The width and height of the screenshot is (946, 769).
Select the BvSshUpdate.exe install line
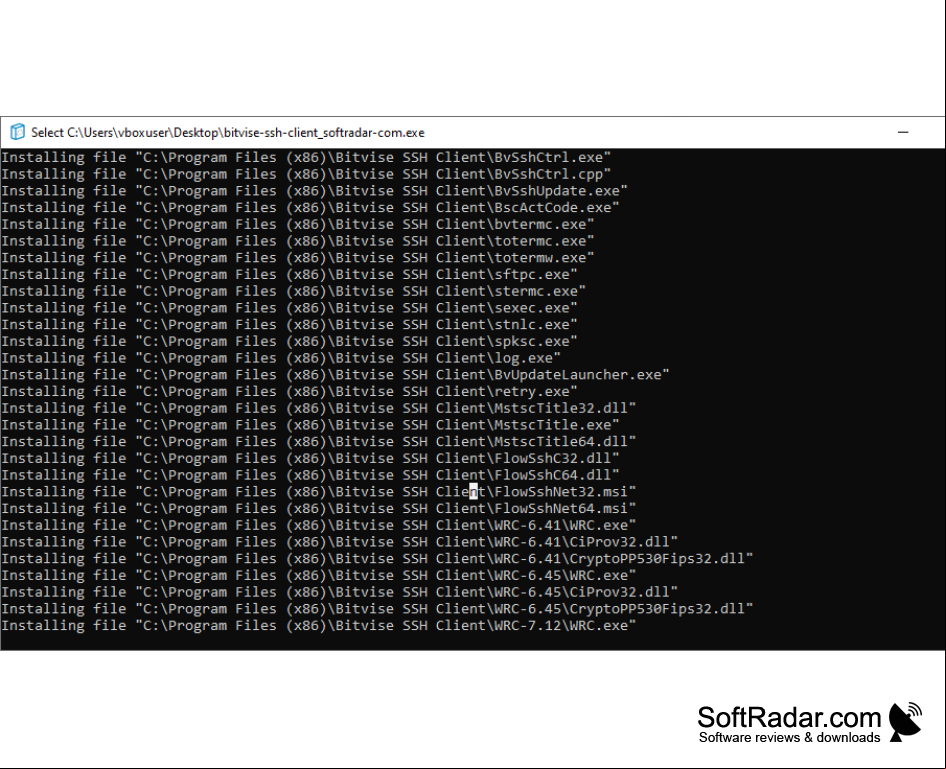coord(314,191)
